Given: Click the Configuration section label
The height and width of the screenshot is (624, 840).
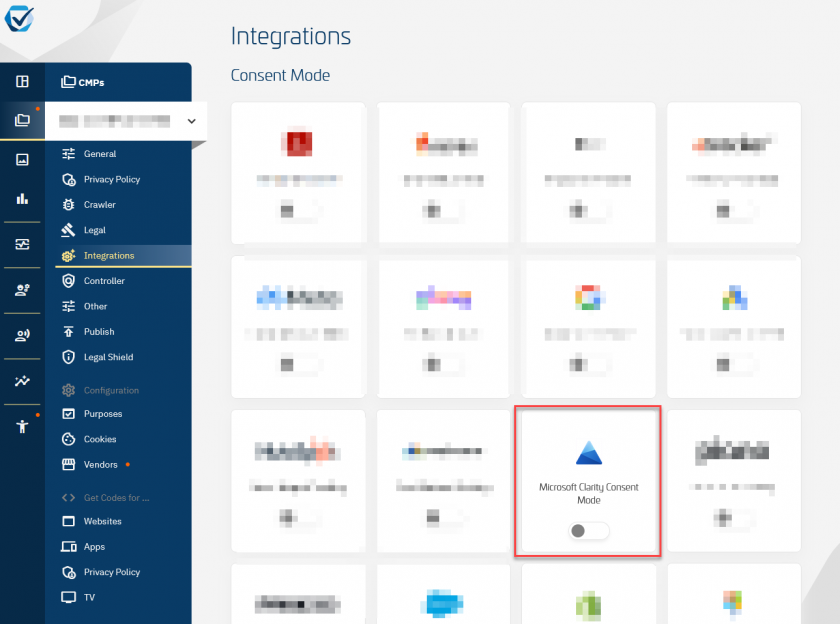Looking at the screenshot, I should (111, 390).
